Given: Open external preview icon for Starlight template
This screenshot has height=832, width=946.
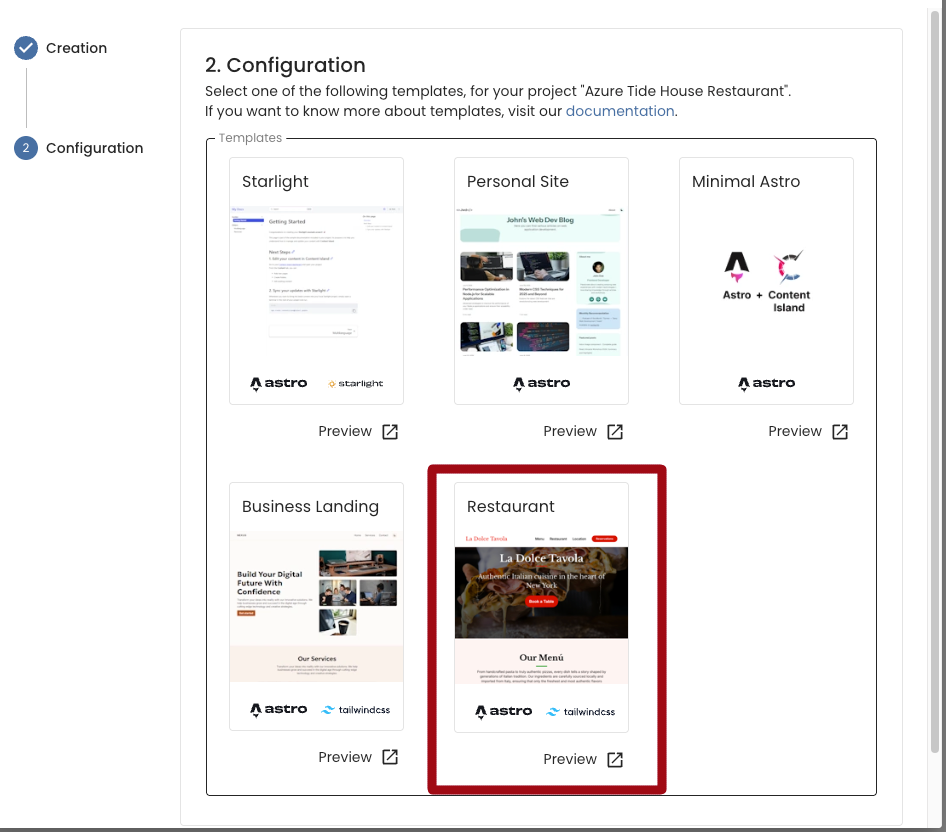Looking at the screenshot, I should pyautogui.click(x=390, y=432).
